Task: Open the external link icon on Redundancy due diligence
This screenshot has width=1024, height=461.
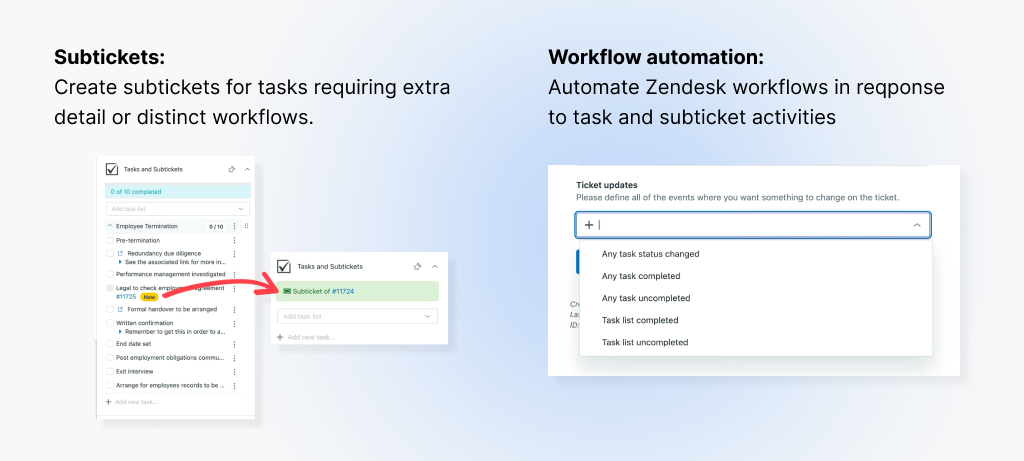Action: [x=120, y=254]
